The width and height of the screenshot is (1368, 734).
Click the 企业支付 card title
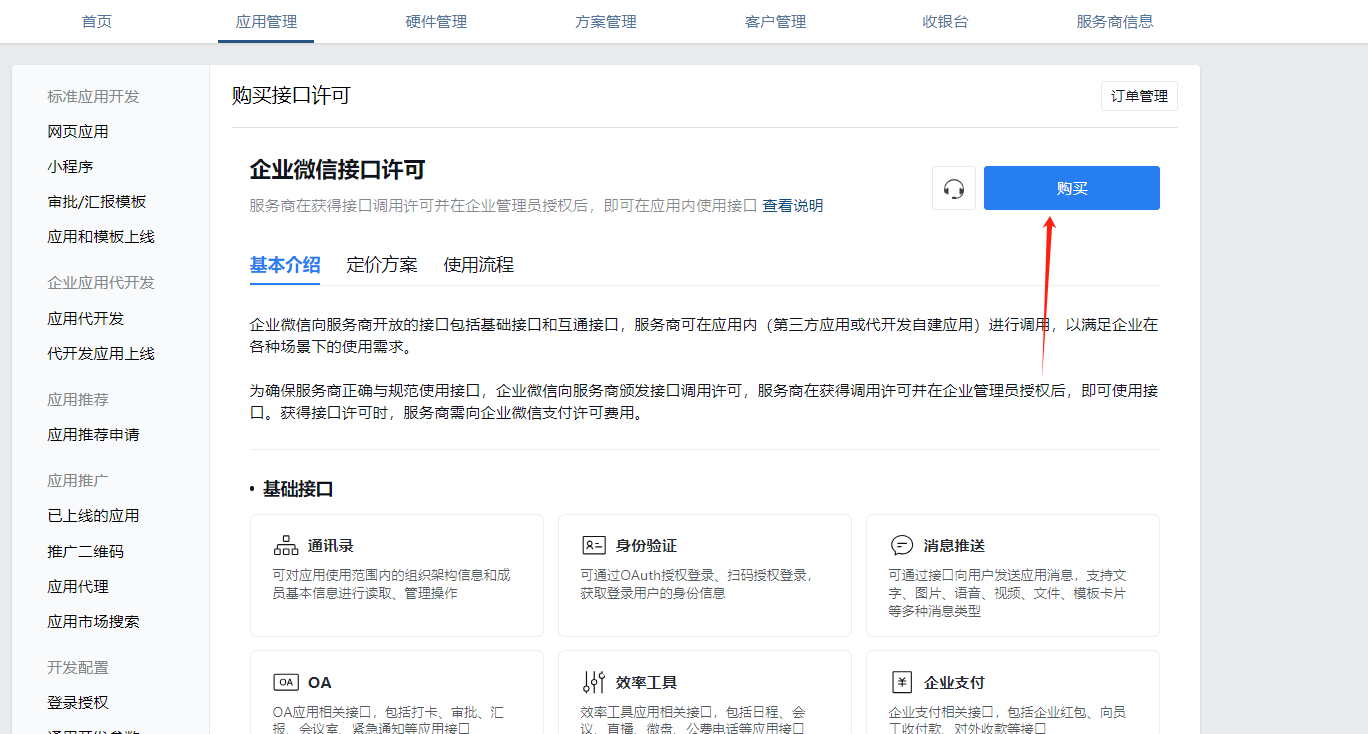954,683
